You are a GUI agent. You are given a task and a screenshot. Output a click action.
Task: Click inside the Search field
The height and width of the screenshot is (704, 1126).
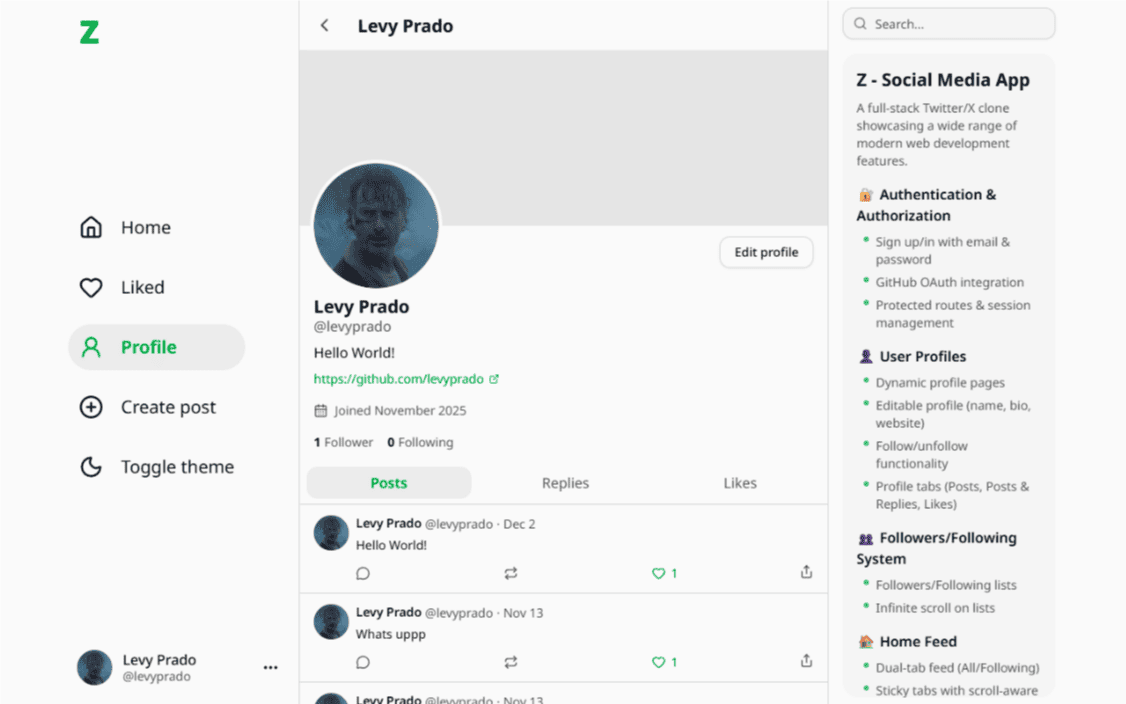948,23
